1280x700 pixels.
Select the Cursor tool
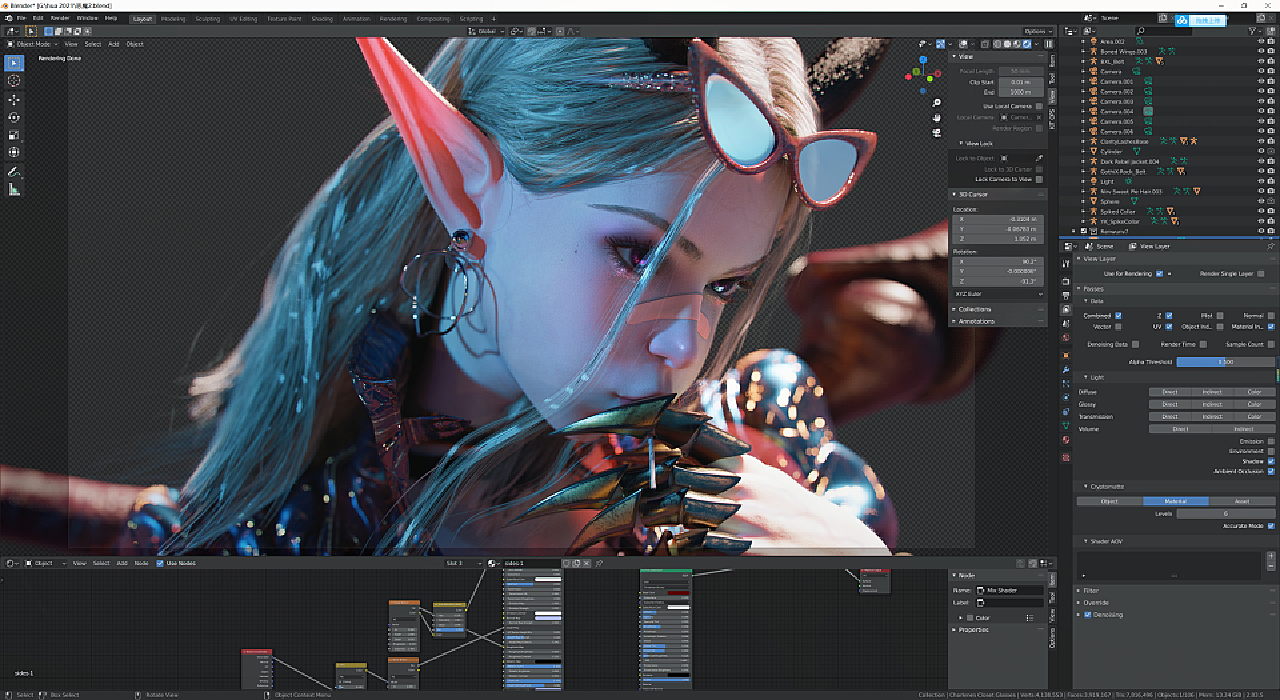(14, 80)
